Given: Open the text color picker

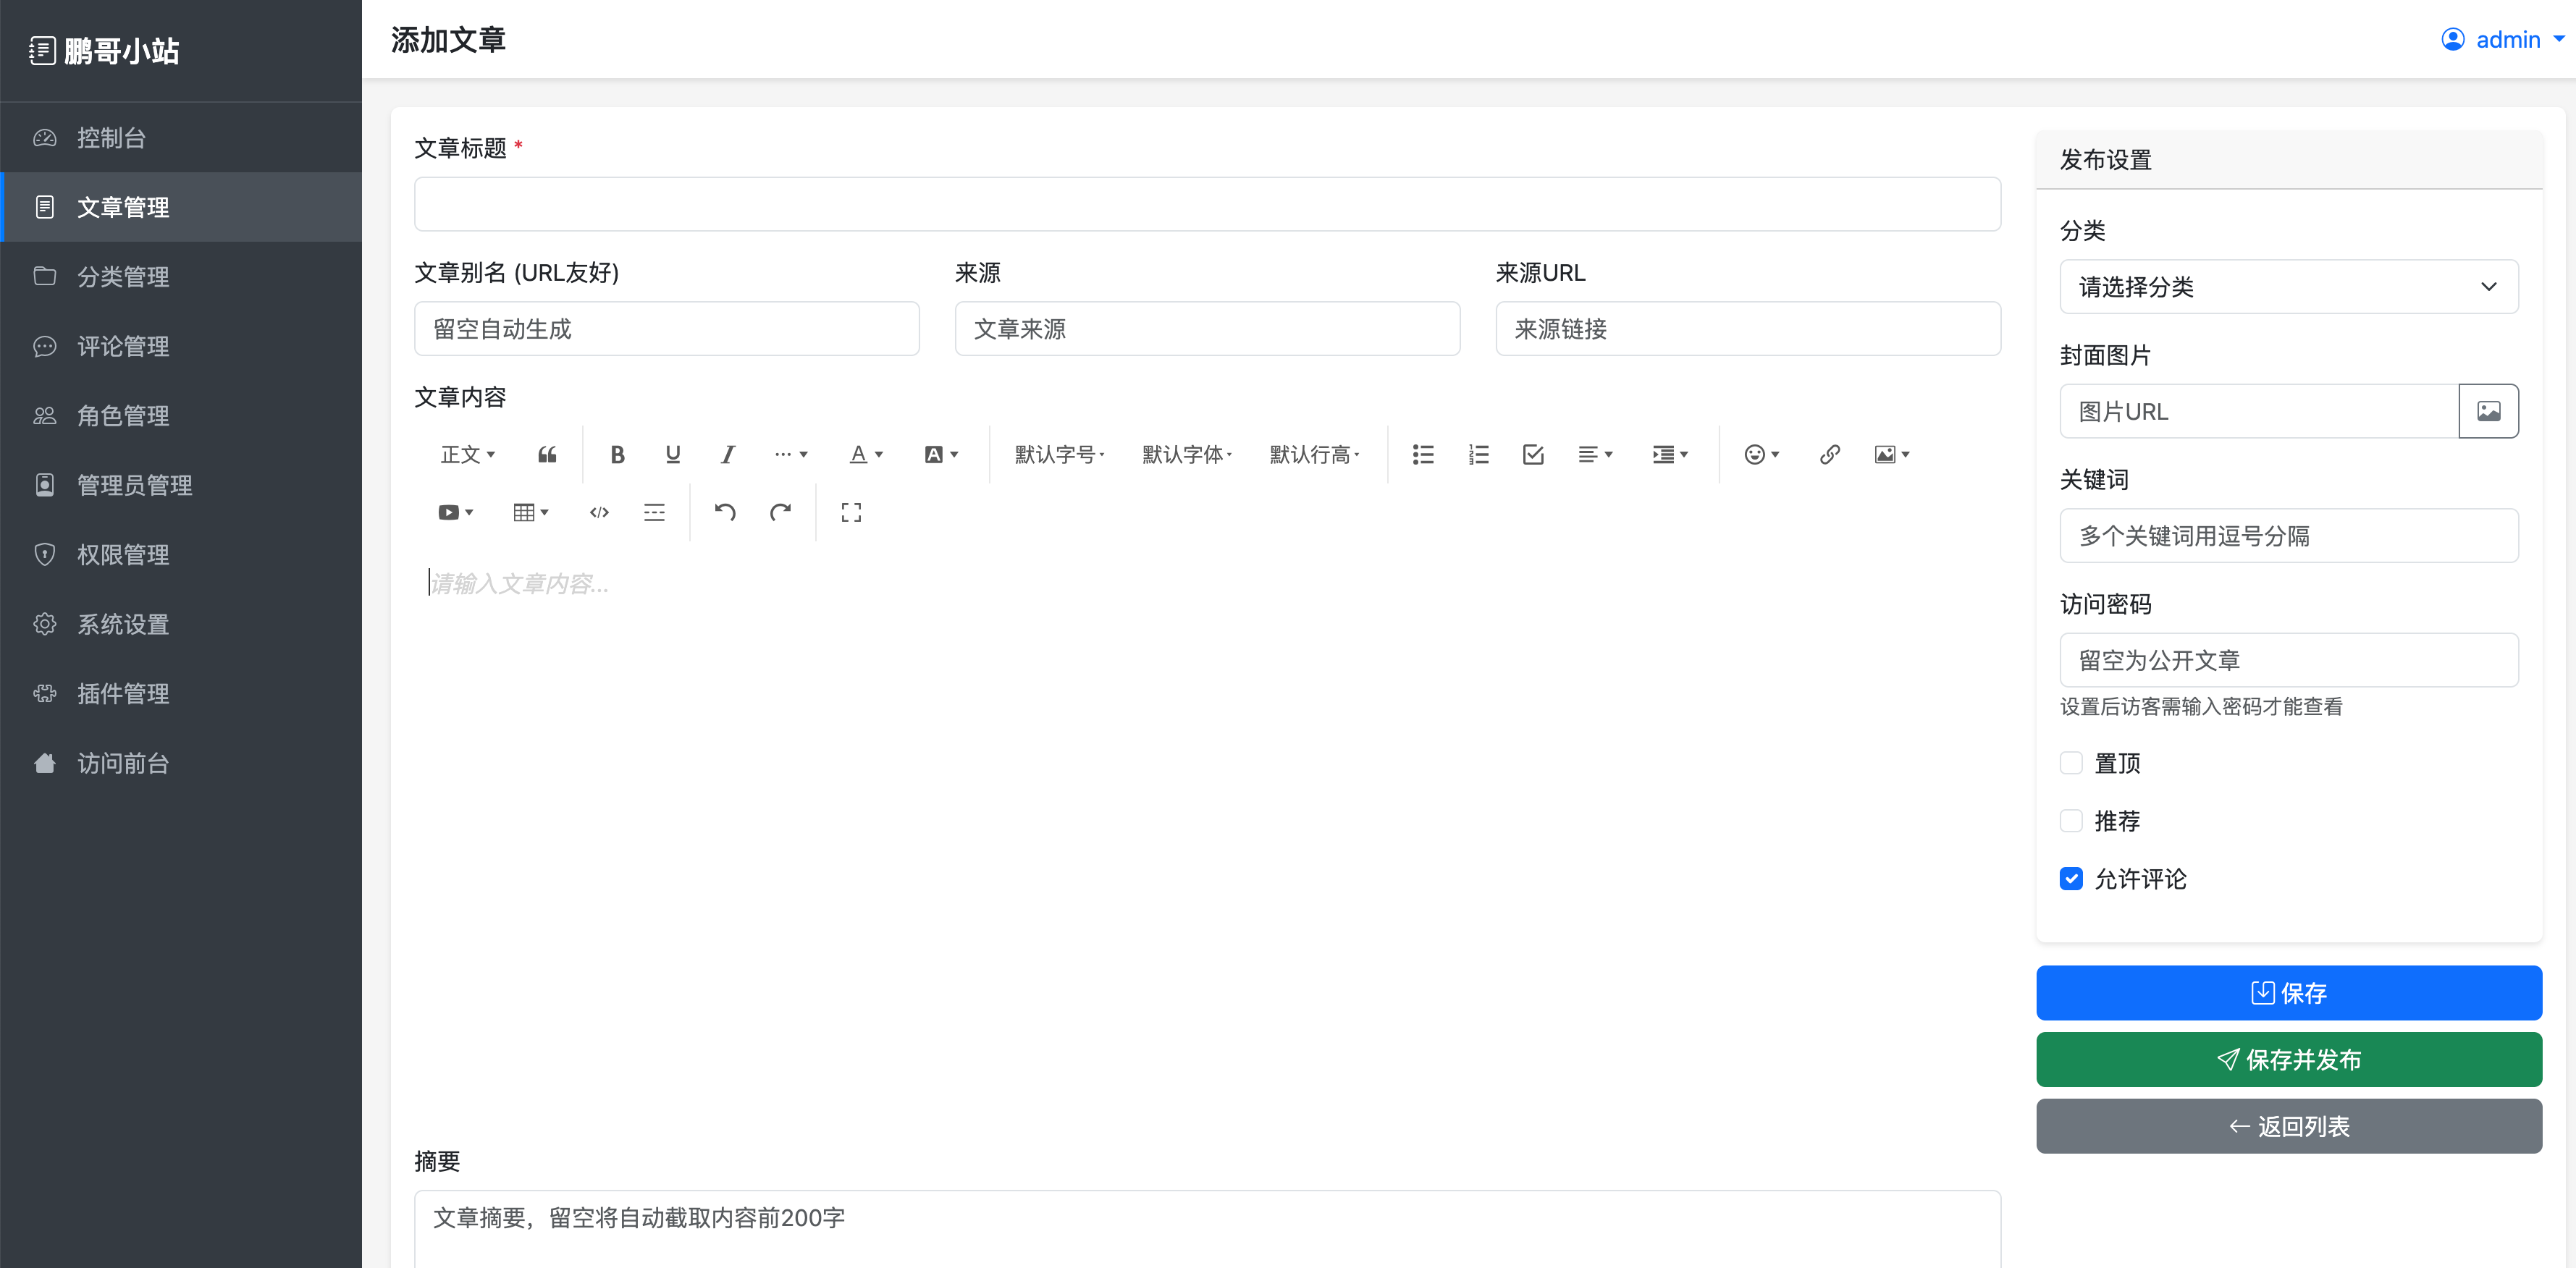Looking at the screenshot, I should pyautogui.click(x=865, y=455).
